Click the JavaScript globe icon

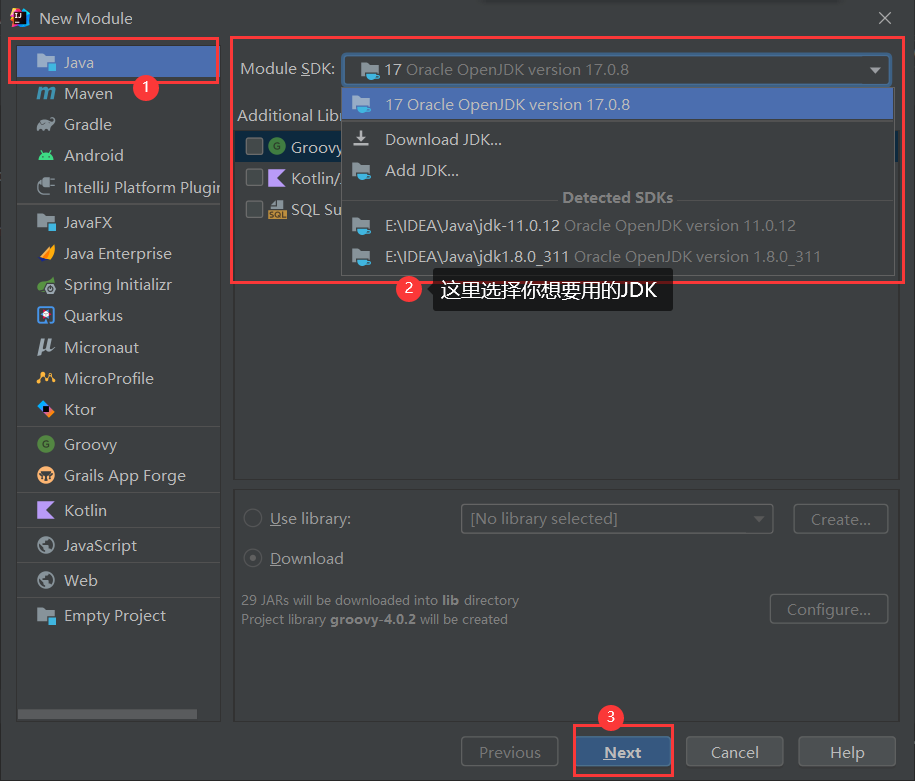click(46, 545)
